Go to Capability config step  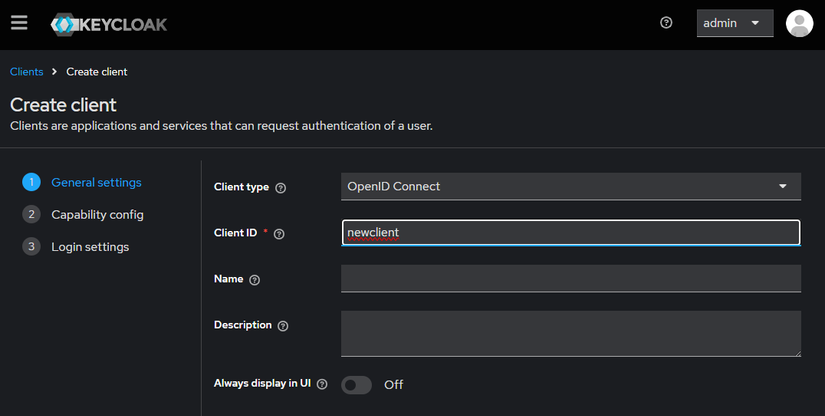click(97, 214)
